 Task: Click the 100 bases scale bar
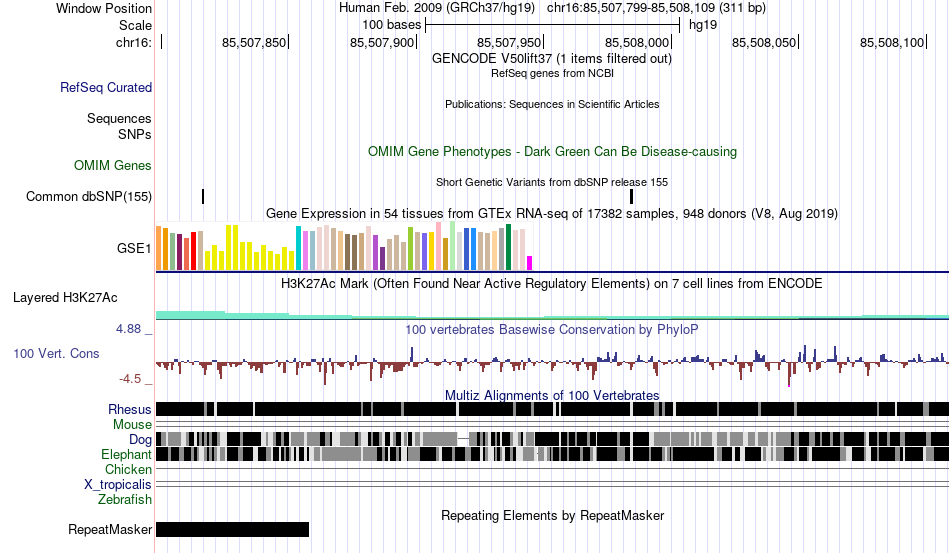click(553, 25)
